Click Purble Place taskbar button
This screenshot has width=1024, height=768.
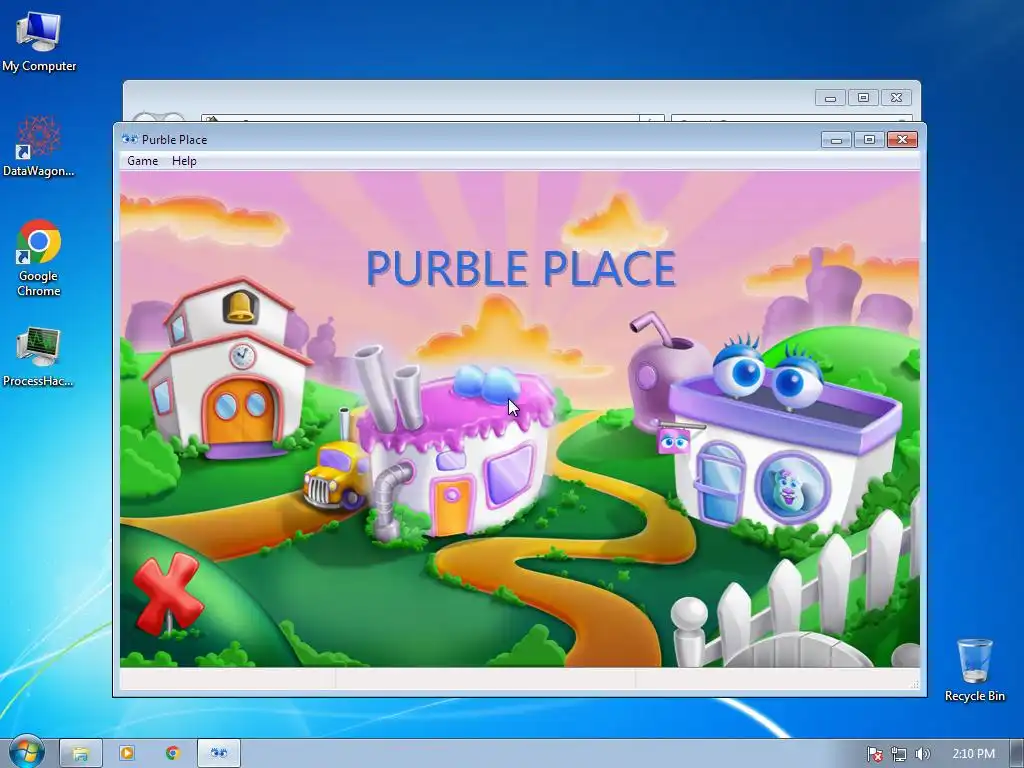(219, 753)
